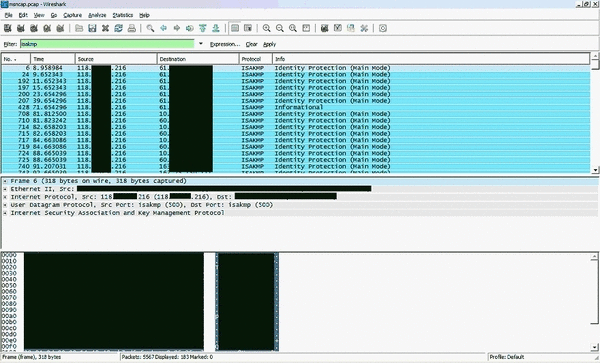Open the Go menu
Image resolution: width=600 pixels, height=363 pixels.
[x=54, y=15]
